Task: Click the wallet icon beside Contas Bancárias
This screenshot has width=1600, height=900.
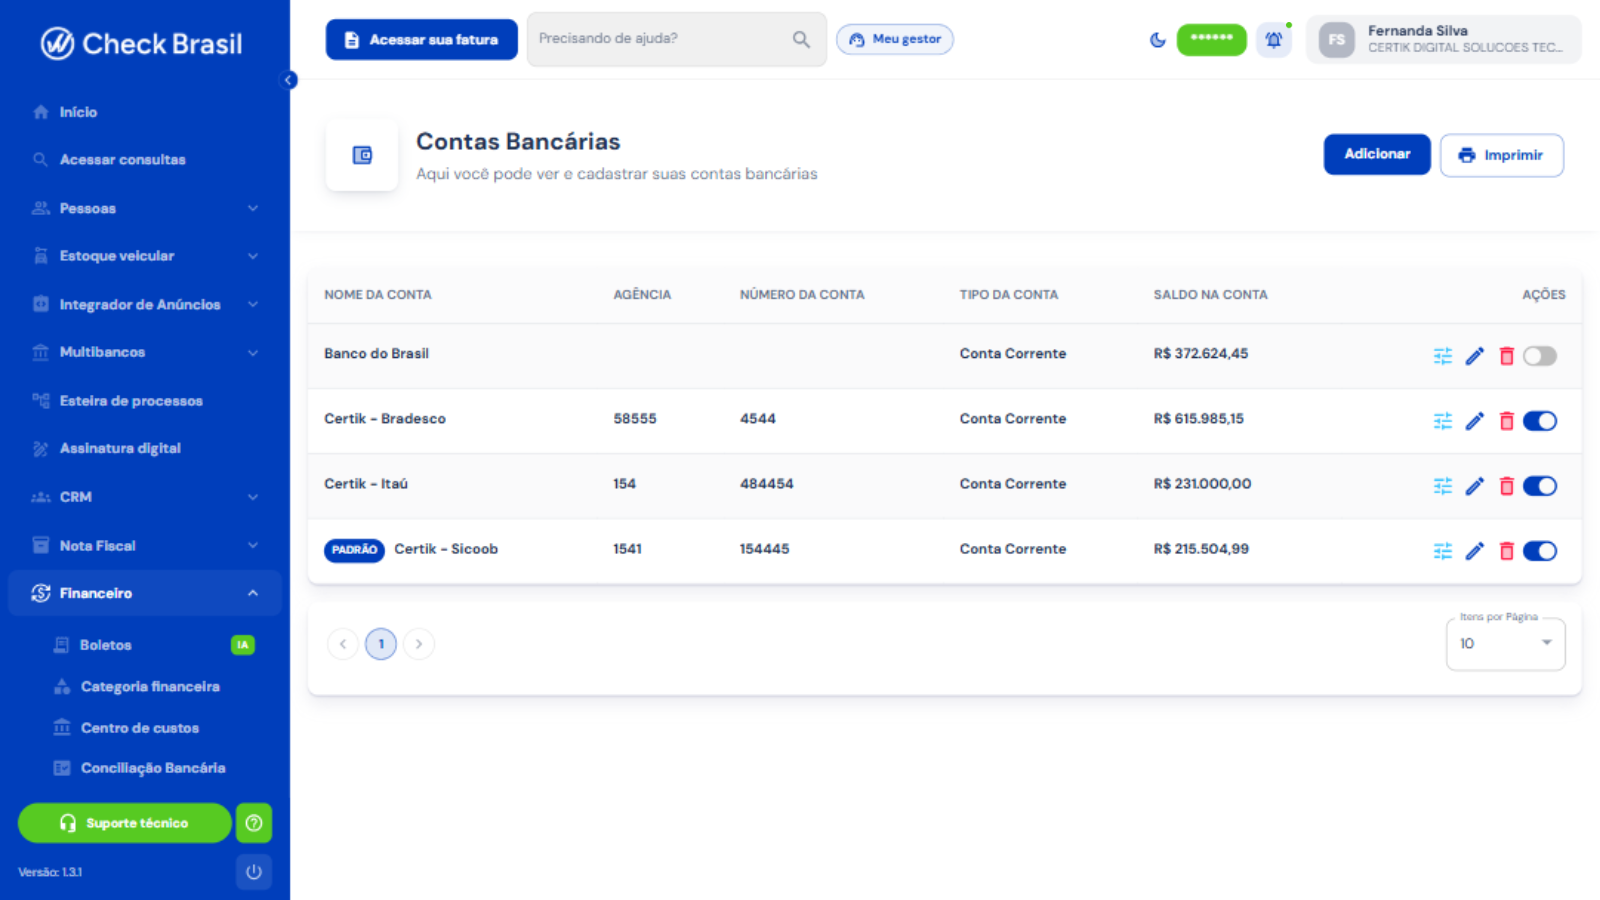Action: [362, 155]
